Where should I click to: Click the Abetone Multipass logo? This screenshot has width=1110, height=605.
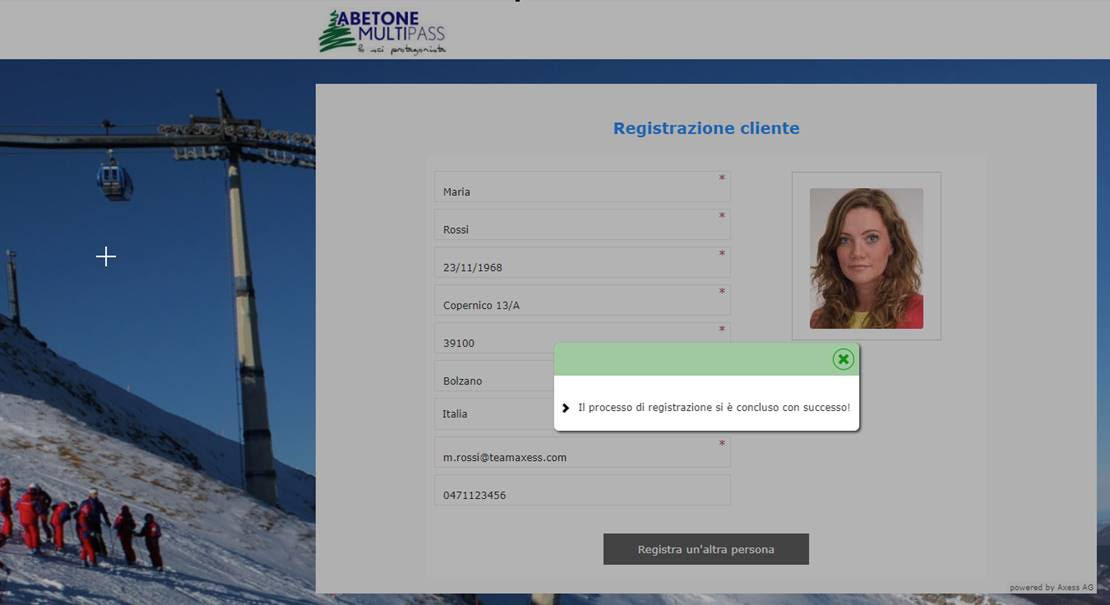[382, 32]
